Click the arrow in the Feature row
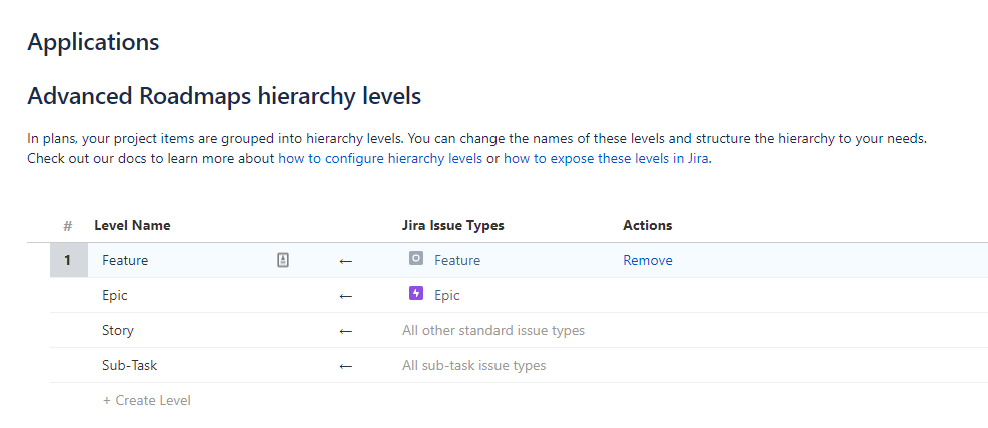 345,261
